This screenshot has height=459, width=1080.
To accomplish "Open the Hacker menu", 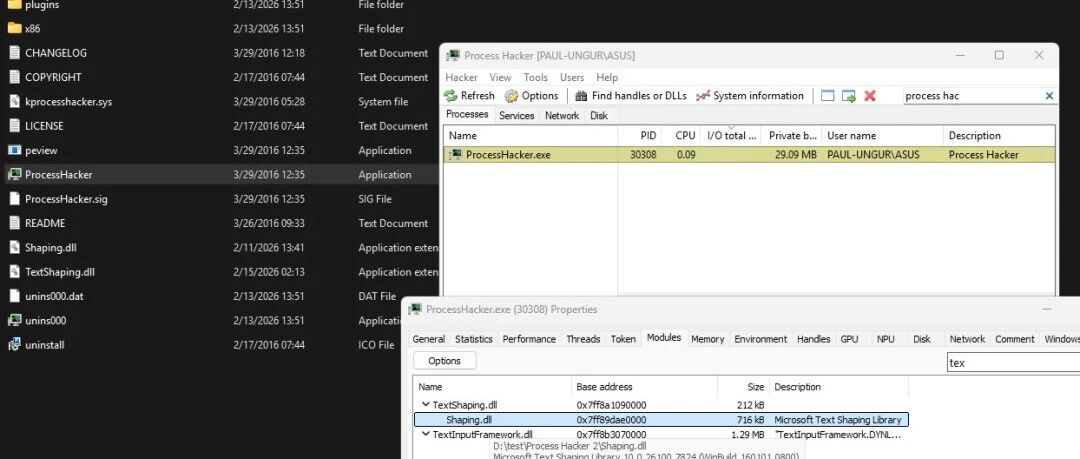I will pos(461,77).
